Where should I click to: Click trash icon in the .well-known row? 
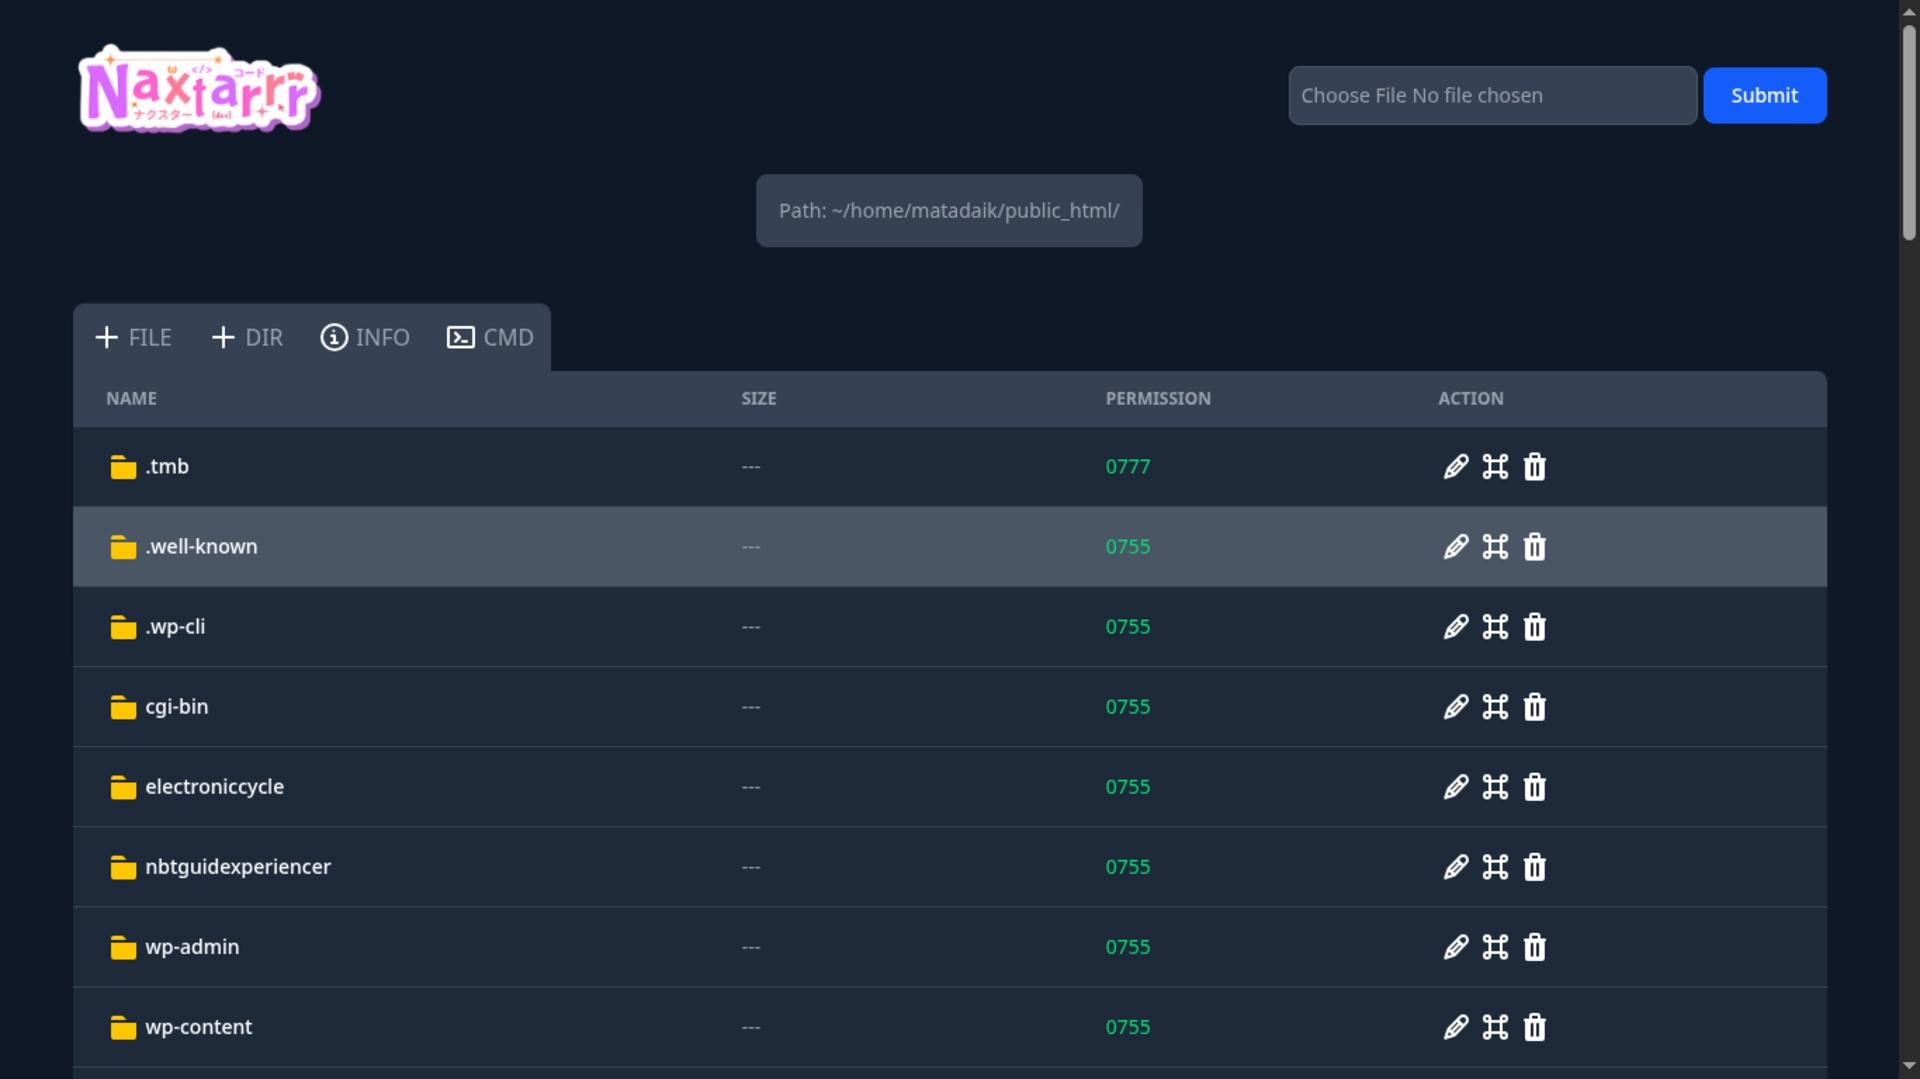tap(1534, 547)
